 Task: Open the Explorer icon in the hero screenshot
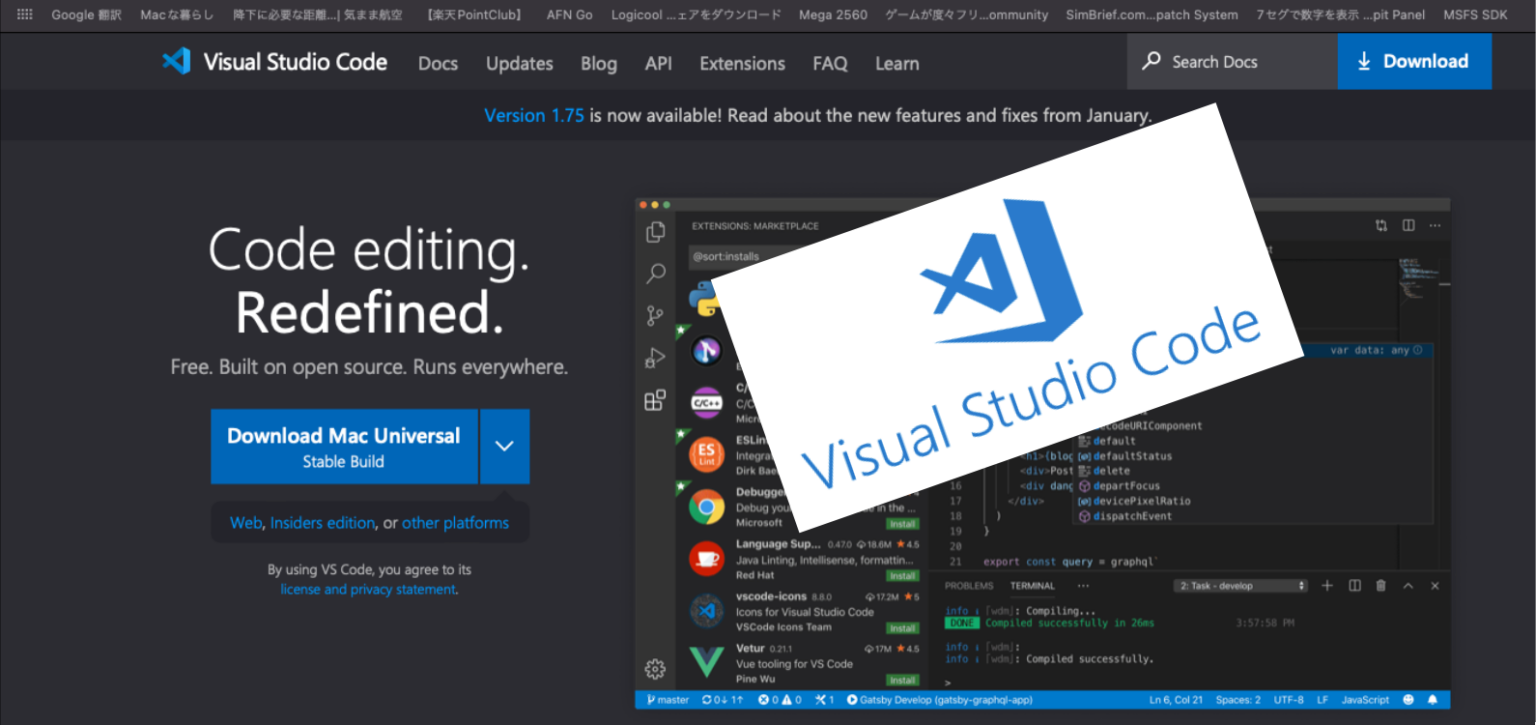(655, 232)
